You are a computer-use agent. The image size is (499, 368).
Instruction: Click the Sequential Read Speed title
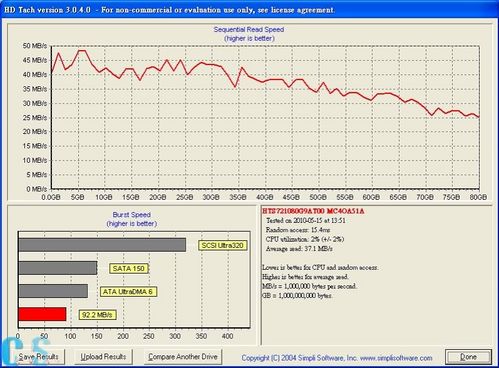tap(249, 29)
